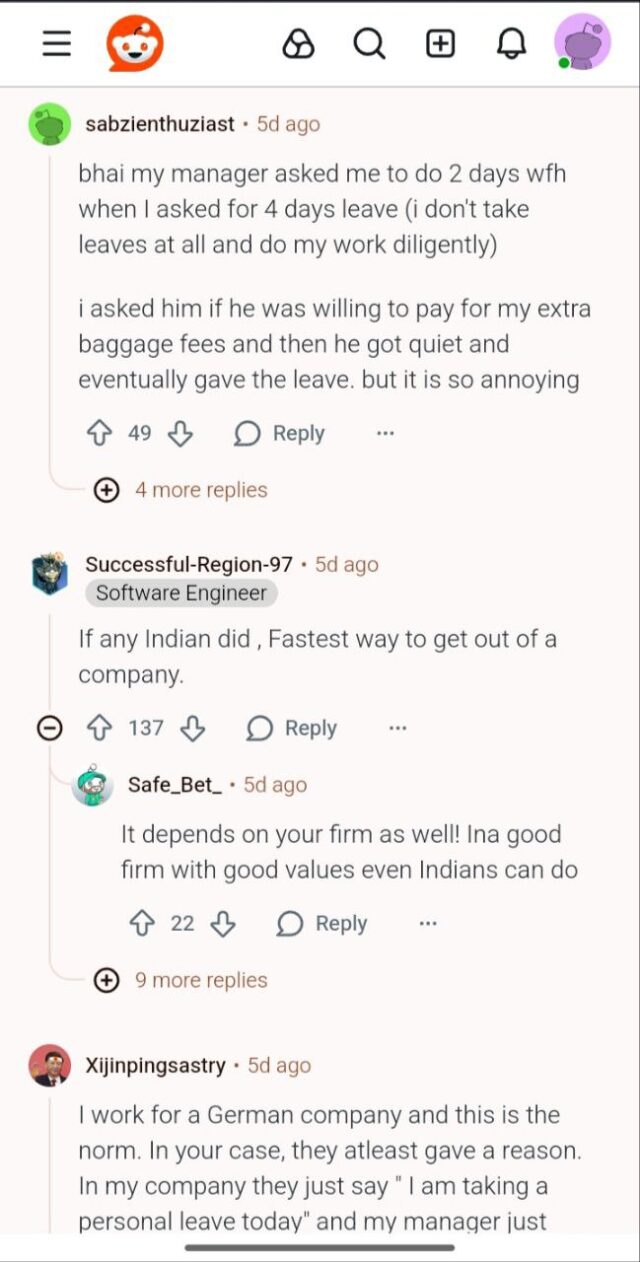Open the search icon in the top bar
Screen dimensions: 640x1262
pyautogui.click(x=369, y=43)
